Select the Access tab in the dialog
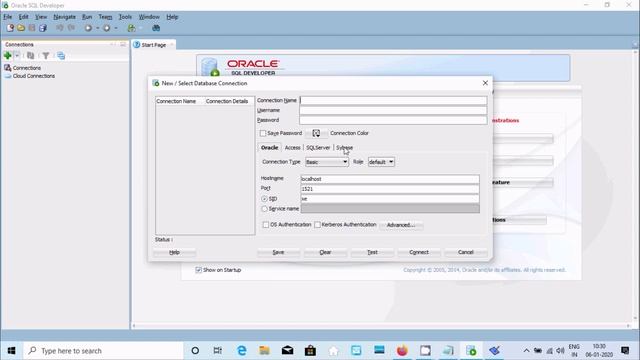640x360 pixels. pyautogui.click(x=292, y=147)
